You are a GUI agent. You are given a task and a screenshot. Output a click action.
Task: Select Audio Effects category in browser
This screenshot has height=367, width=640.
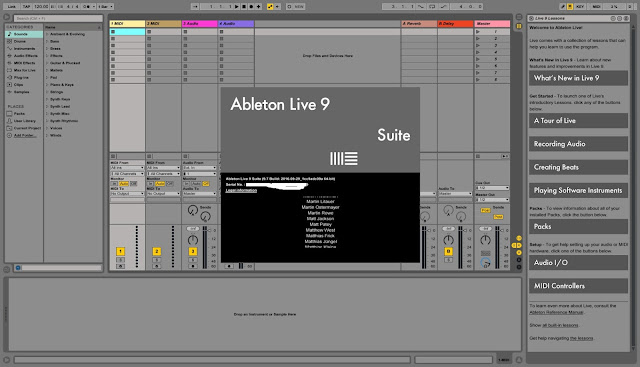24,56
